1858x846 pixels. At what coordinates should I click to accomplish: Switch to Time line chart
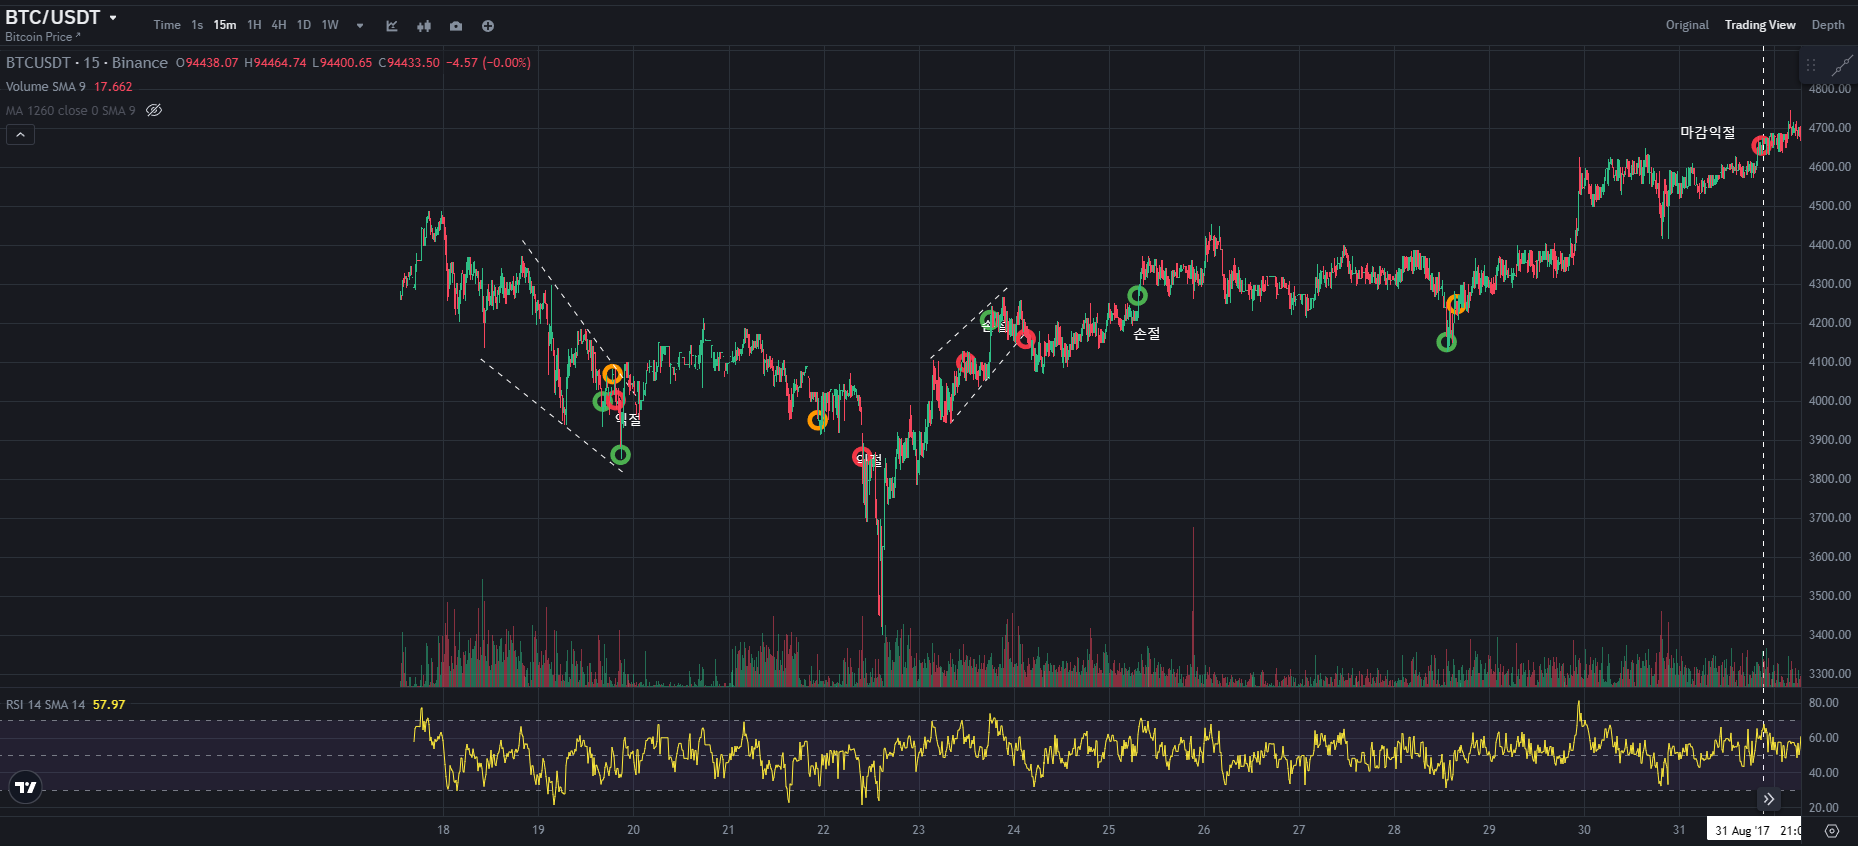[x=167, y=25]
